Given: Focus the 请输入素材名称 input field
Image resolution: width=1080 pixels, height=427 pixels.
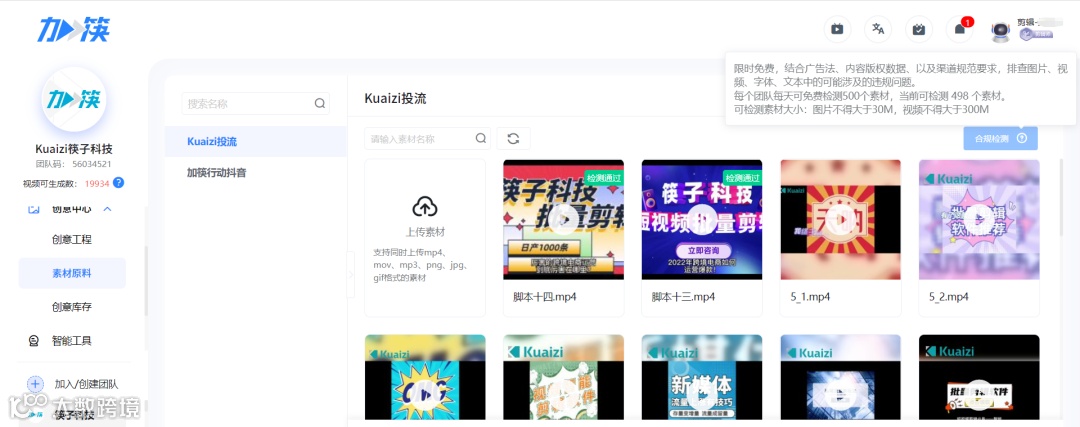Looking at the screenshot, I should pyautogui.click(x=427, y=138).
